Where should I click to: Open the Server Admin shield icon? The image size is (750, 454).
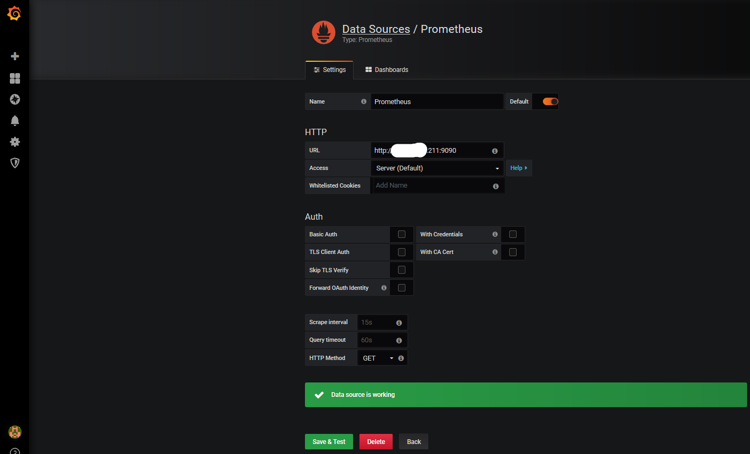coord(15,163)
